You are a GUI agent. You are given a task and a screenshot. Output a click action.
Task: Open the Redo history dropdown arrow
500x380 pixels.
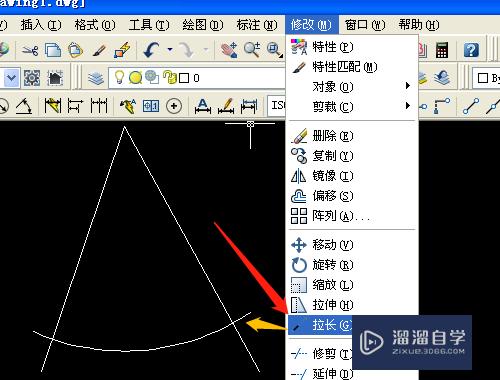206,50
